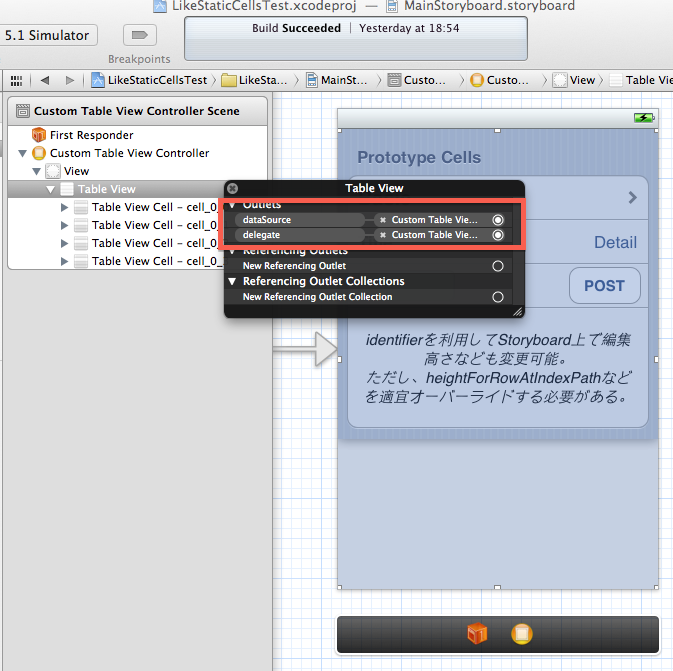This screenshot has width=673, height=671.
Task: Collapse the Referencing Outlet Collections section
Action: [232, 282]
